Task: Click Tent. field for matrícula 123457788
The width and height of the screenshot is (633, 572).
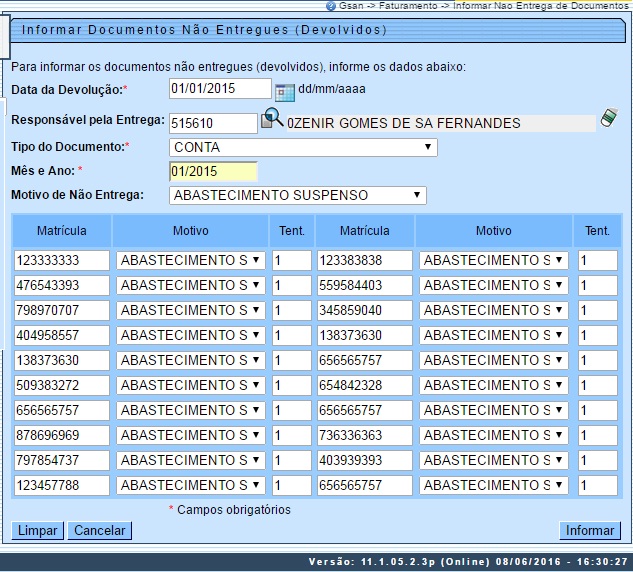Action: [x=291, y=485]
